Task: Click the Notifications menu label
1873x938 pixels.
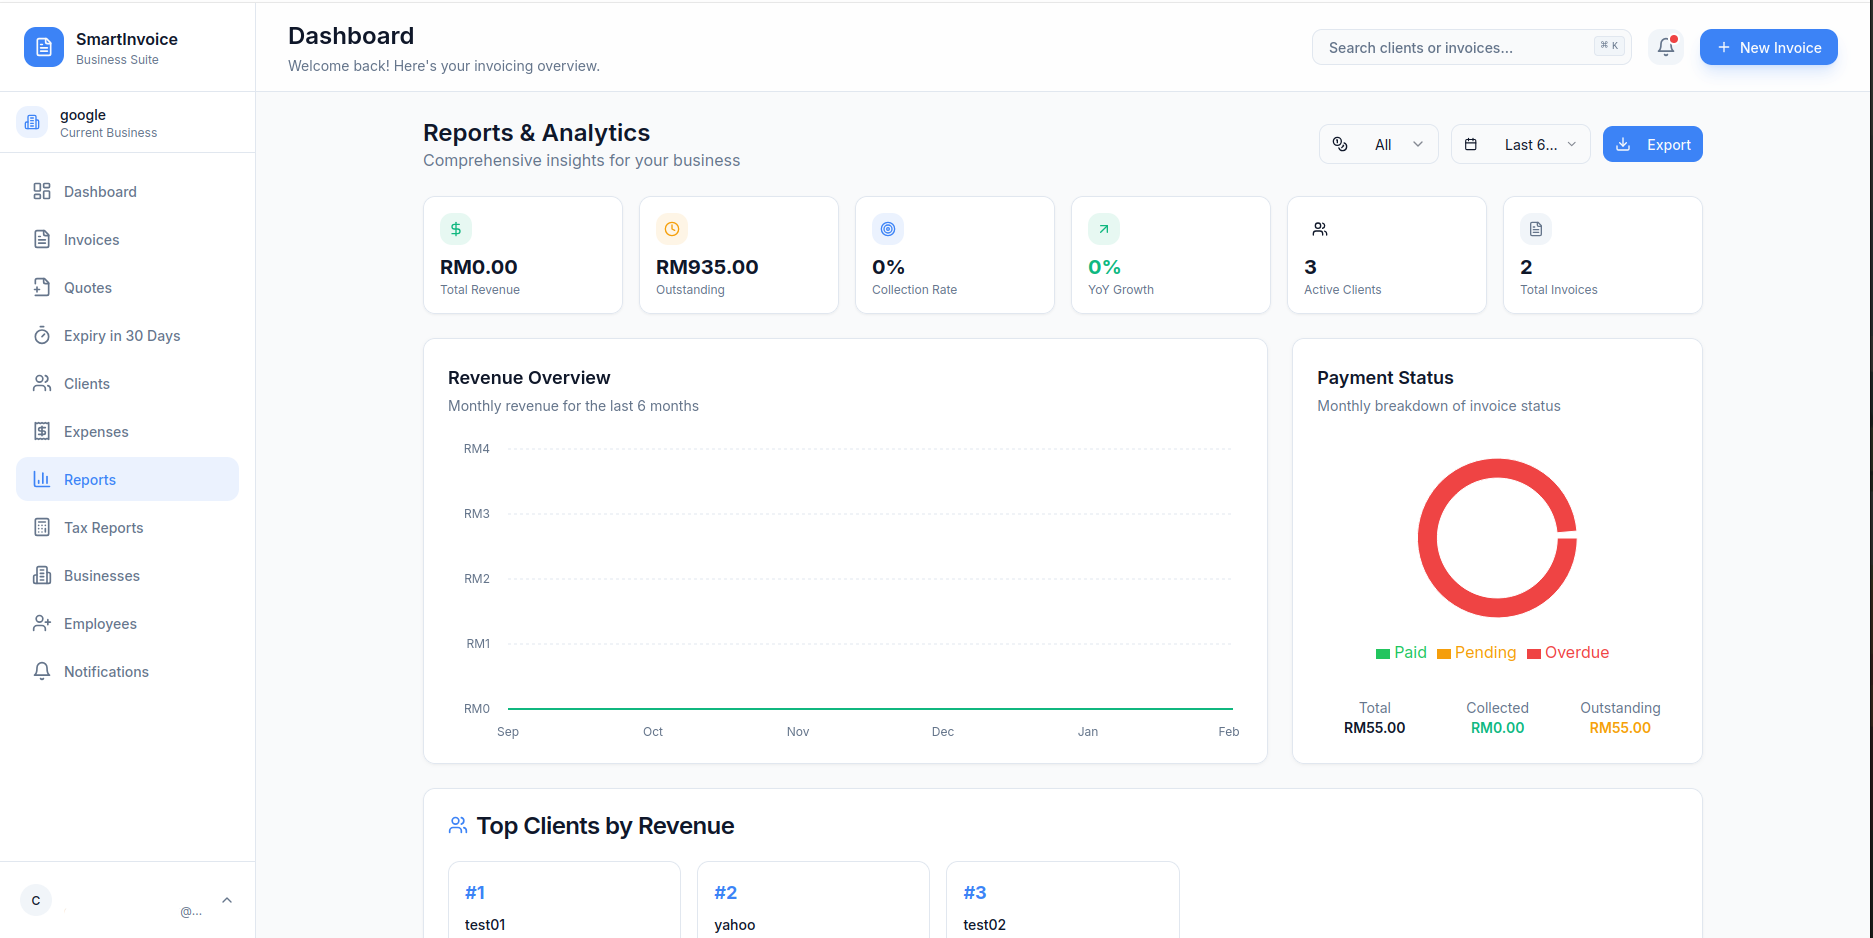Action: 106,671
